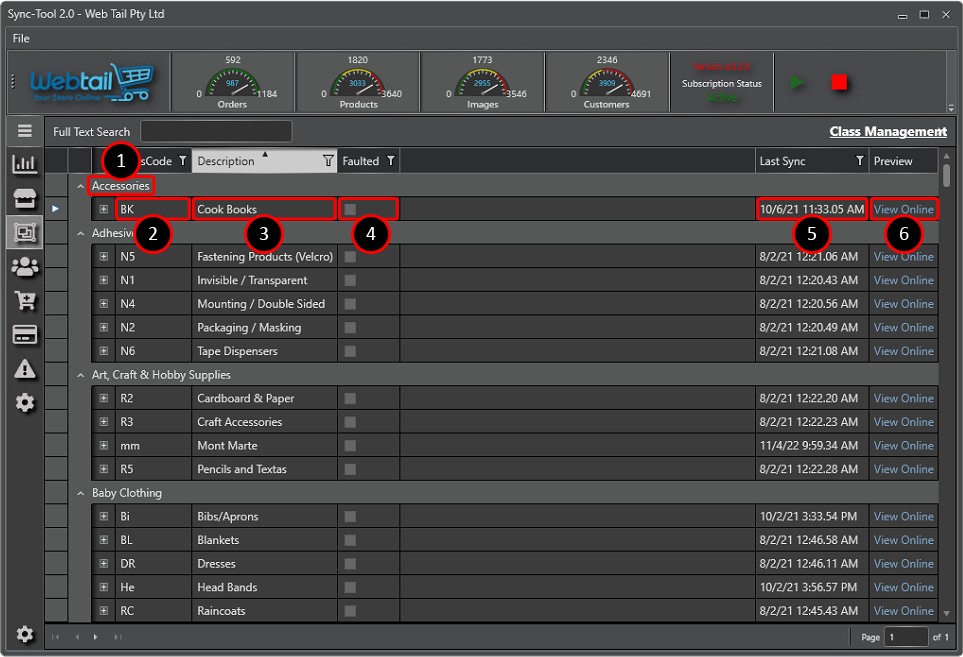The width and height of the screenshot is (963, 657).
Task: Open the hamburger menu in the sidebar
Action: pos(25,131)
